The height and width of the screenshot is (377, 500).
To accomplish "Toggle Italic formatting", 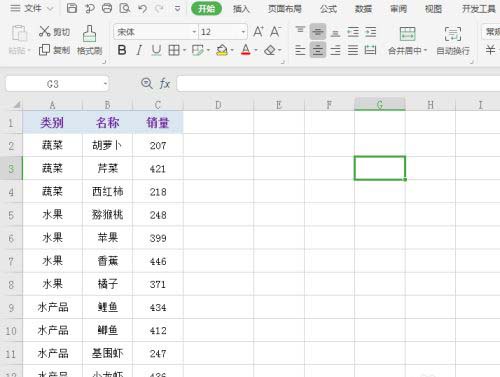I will point(139,50).
